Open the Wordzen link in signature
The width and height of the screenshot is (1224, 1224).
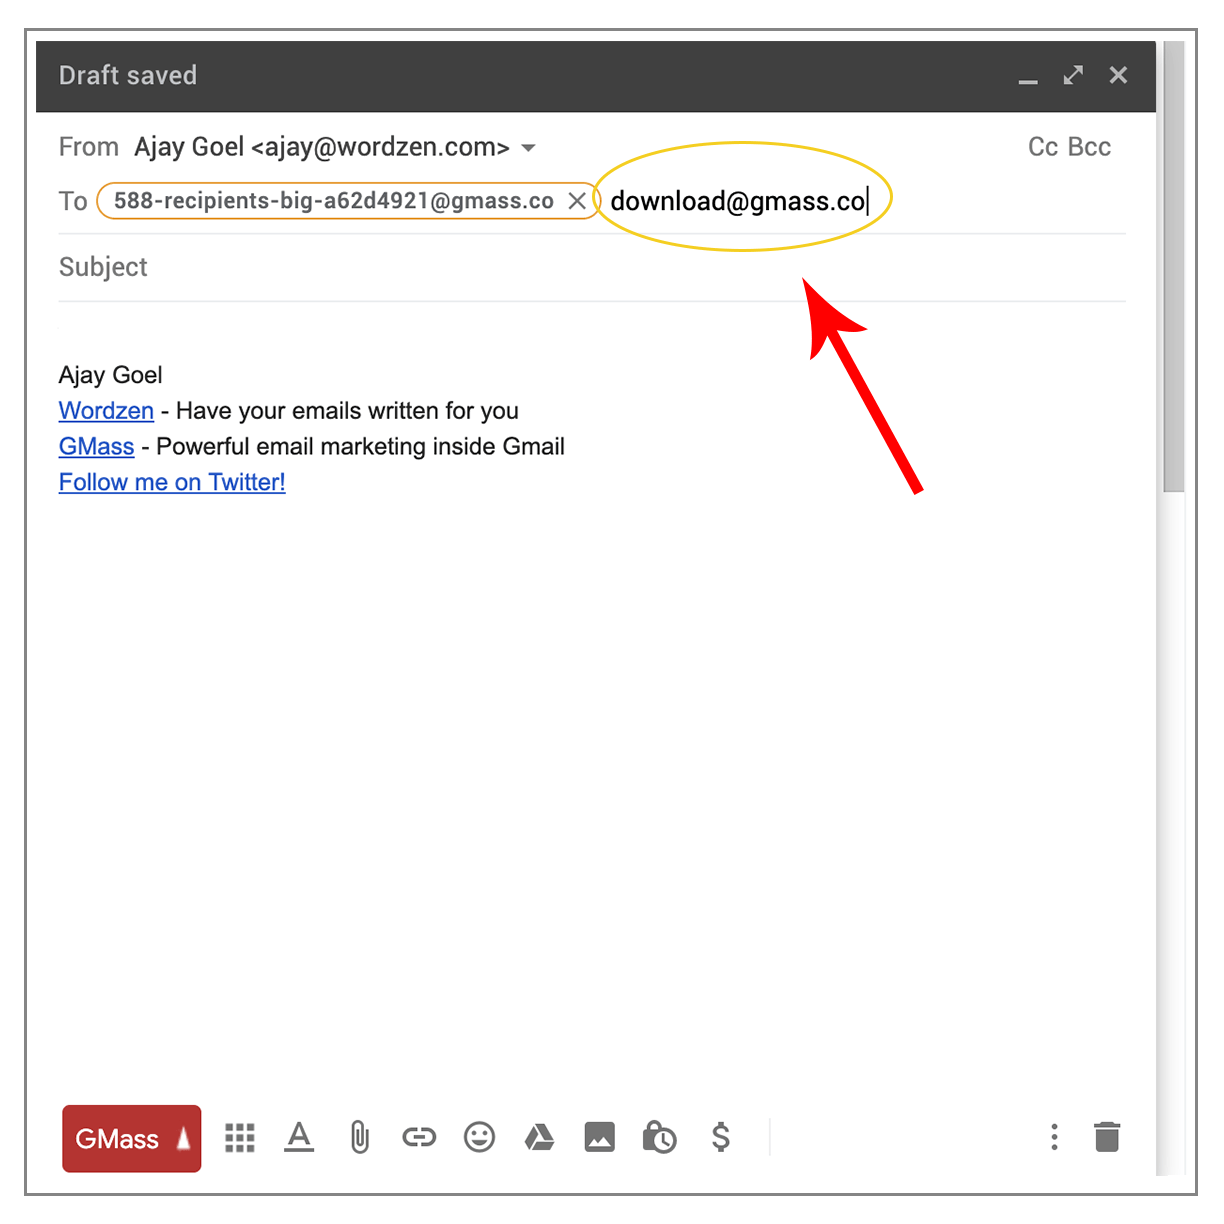(x=106, y=411)
